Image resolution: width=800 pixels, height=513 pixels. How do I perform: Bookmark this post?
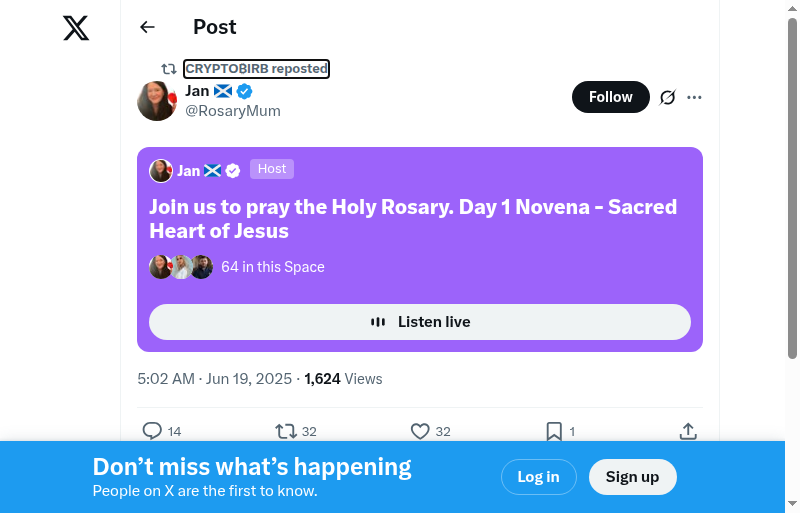554,431
